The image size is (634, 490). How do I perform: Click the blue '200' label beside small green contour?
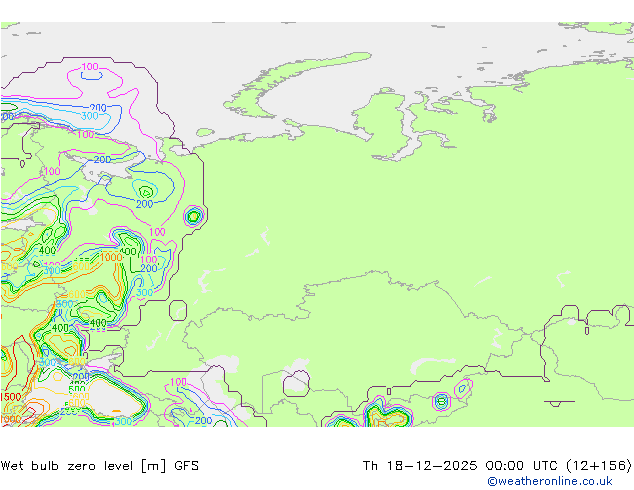pos(144,204)
